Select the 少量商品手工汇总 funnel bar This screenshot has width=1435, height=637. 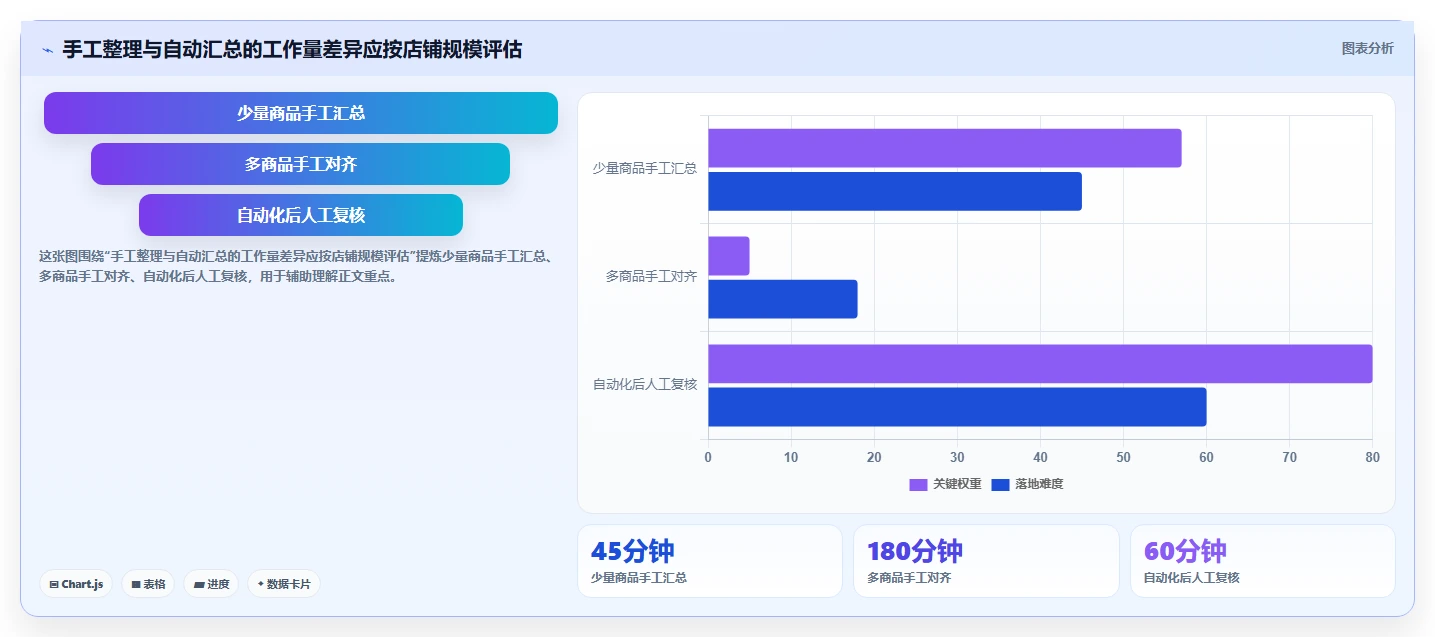[301, 113]
